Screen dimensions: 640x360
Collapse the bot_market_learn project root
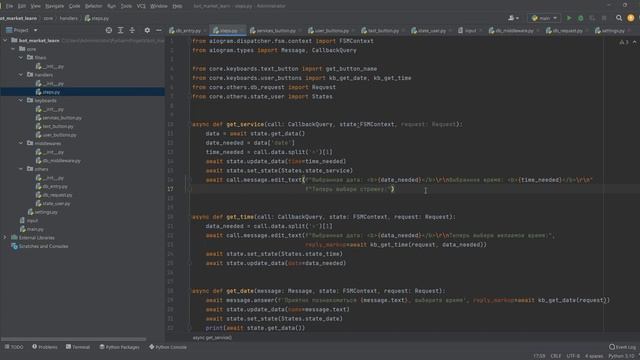pos(5,40)
